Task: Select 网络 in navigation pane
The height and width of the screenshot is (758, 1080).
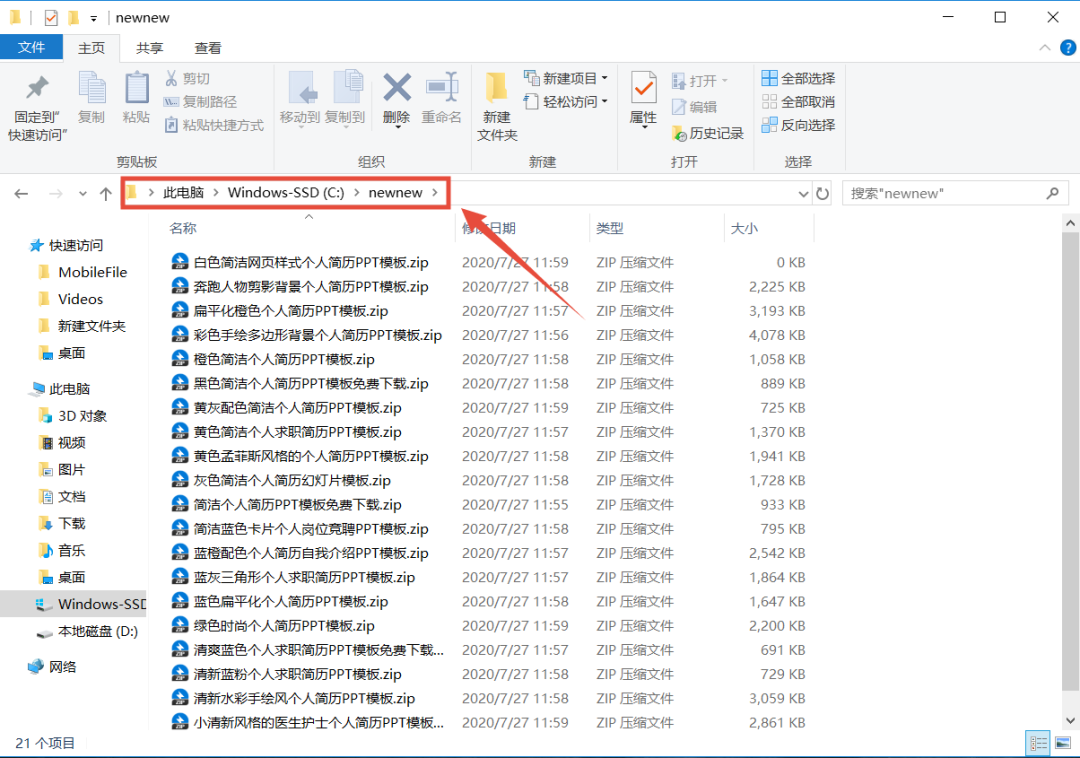Action: click(52, 666)
